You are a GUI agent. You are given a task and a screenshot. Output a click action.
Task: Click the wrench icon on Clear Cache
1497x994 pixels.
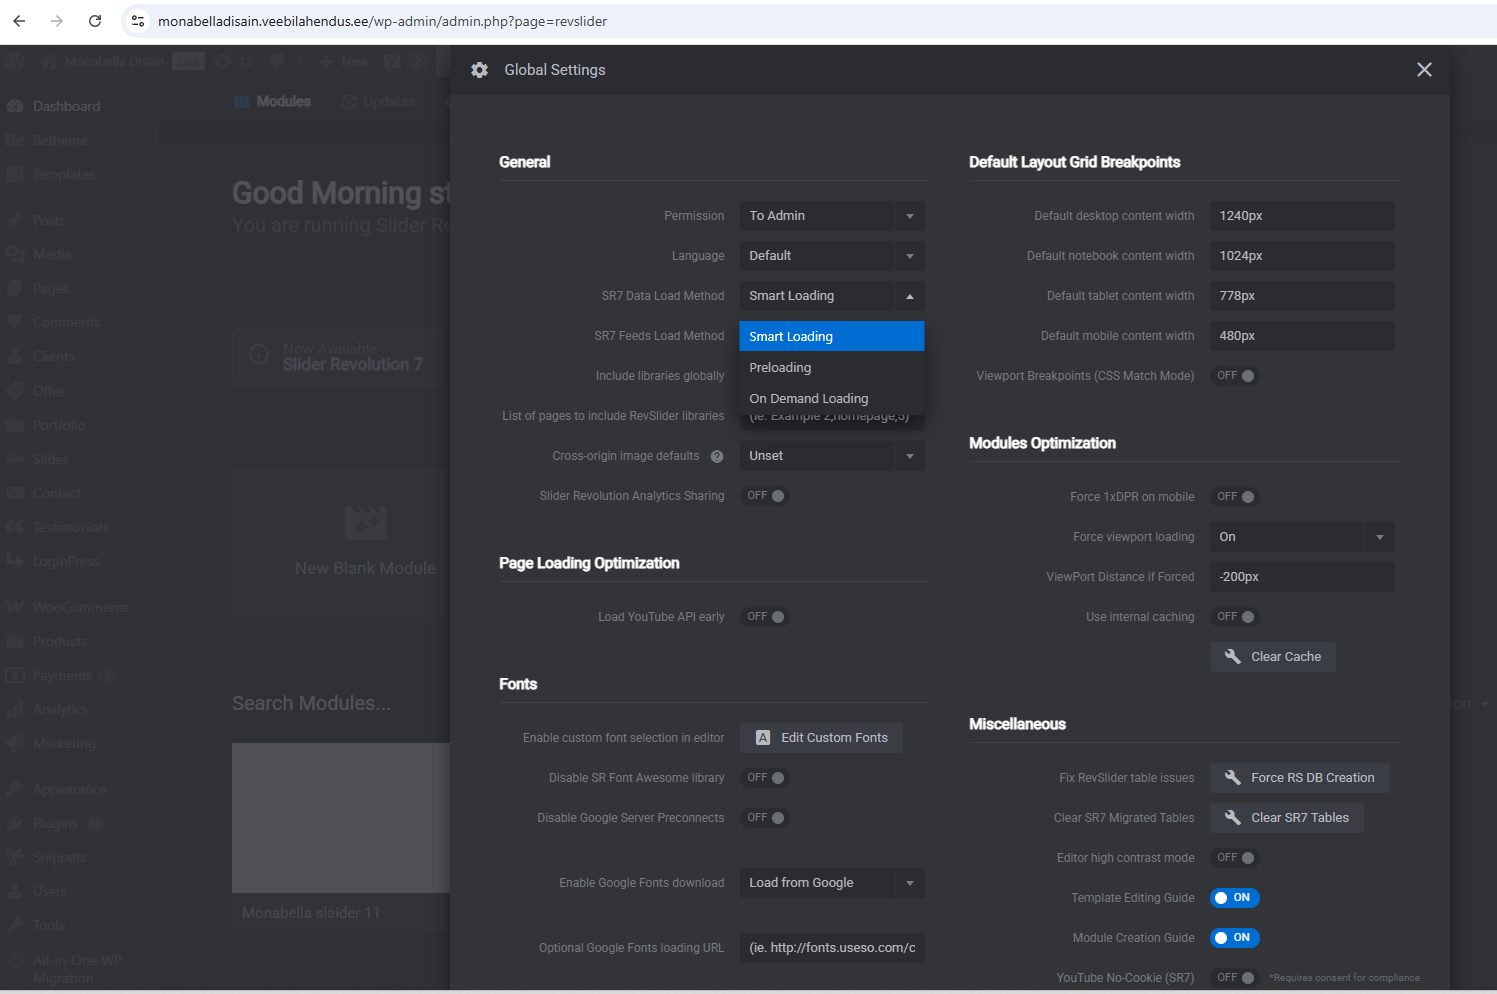point(1233,657)
